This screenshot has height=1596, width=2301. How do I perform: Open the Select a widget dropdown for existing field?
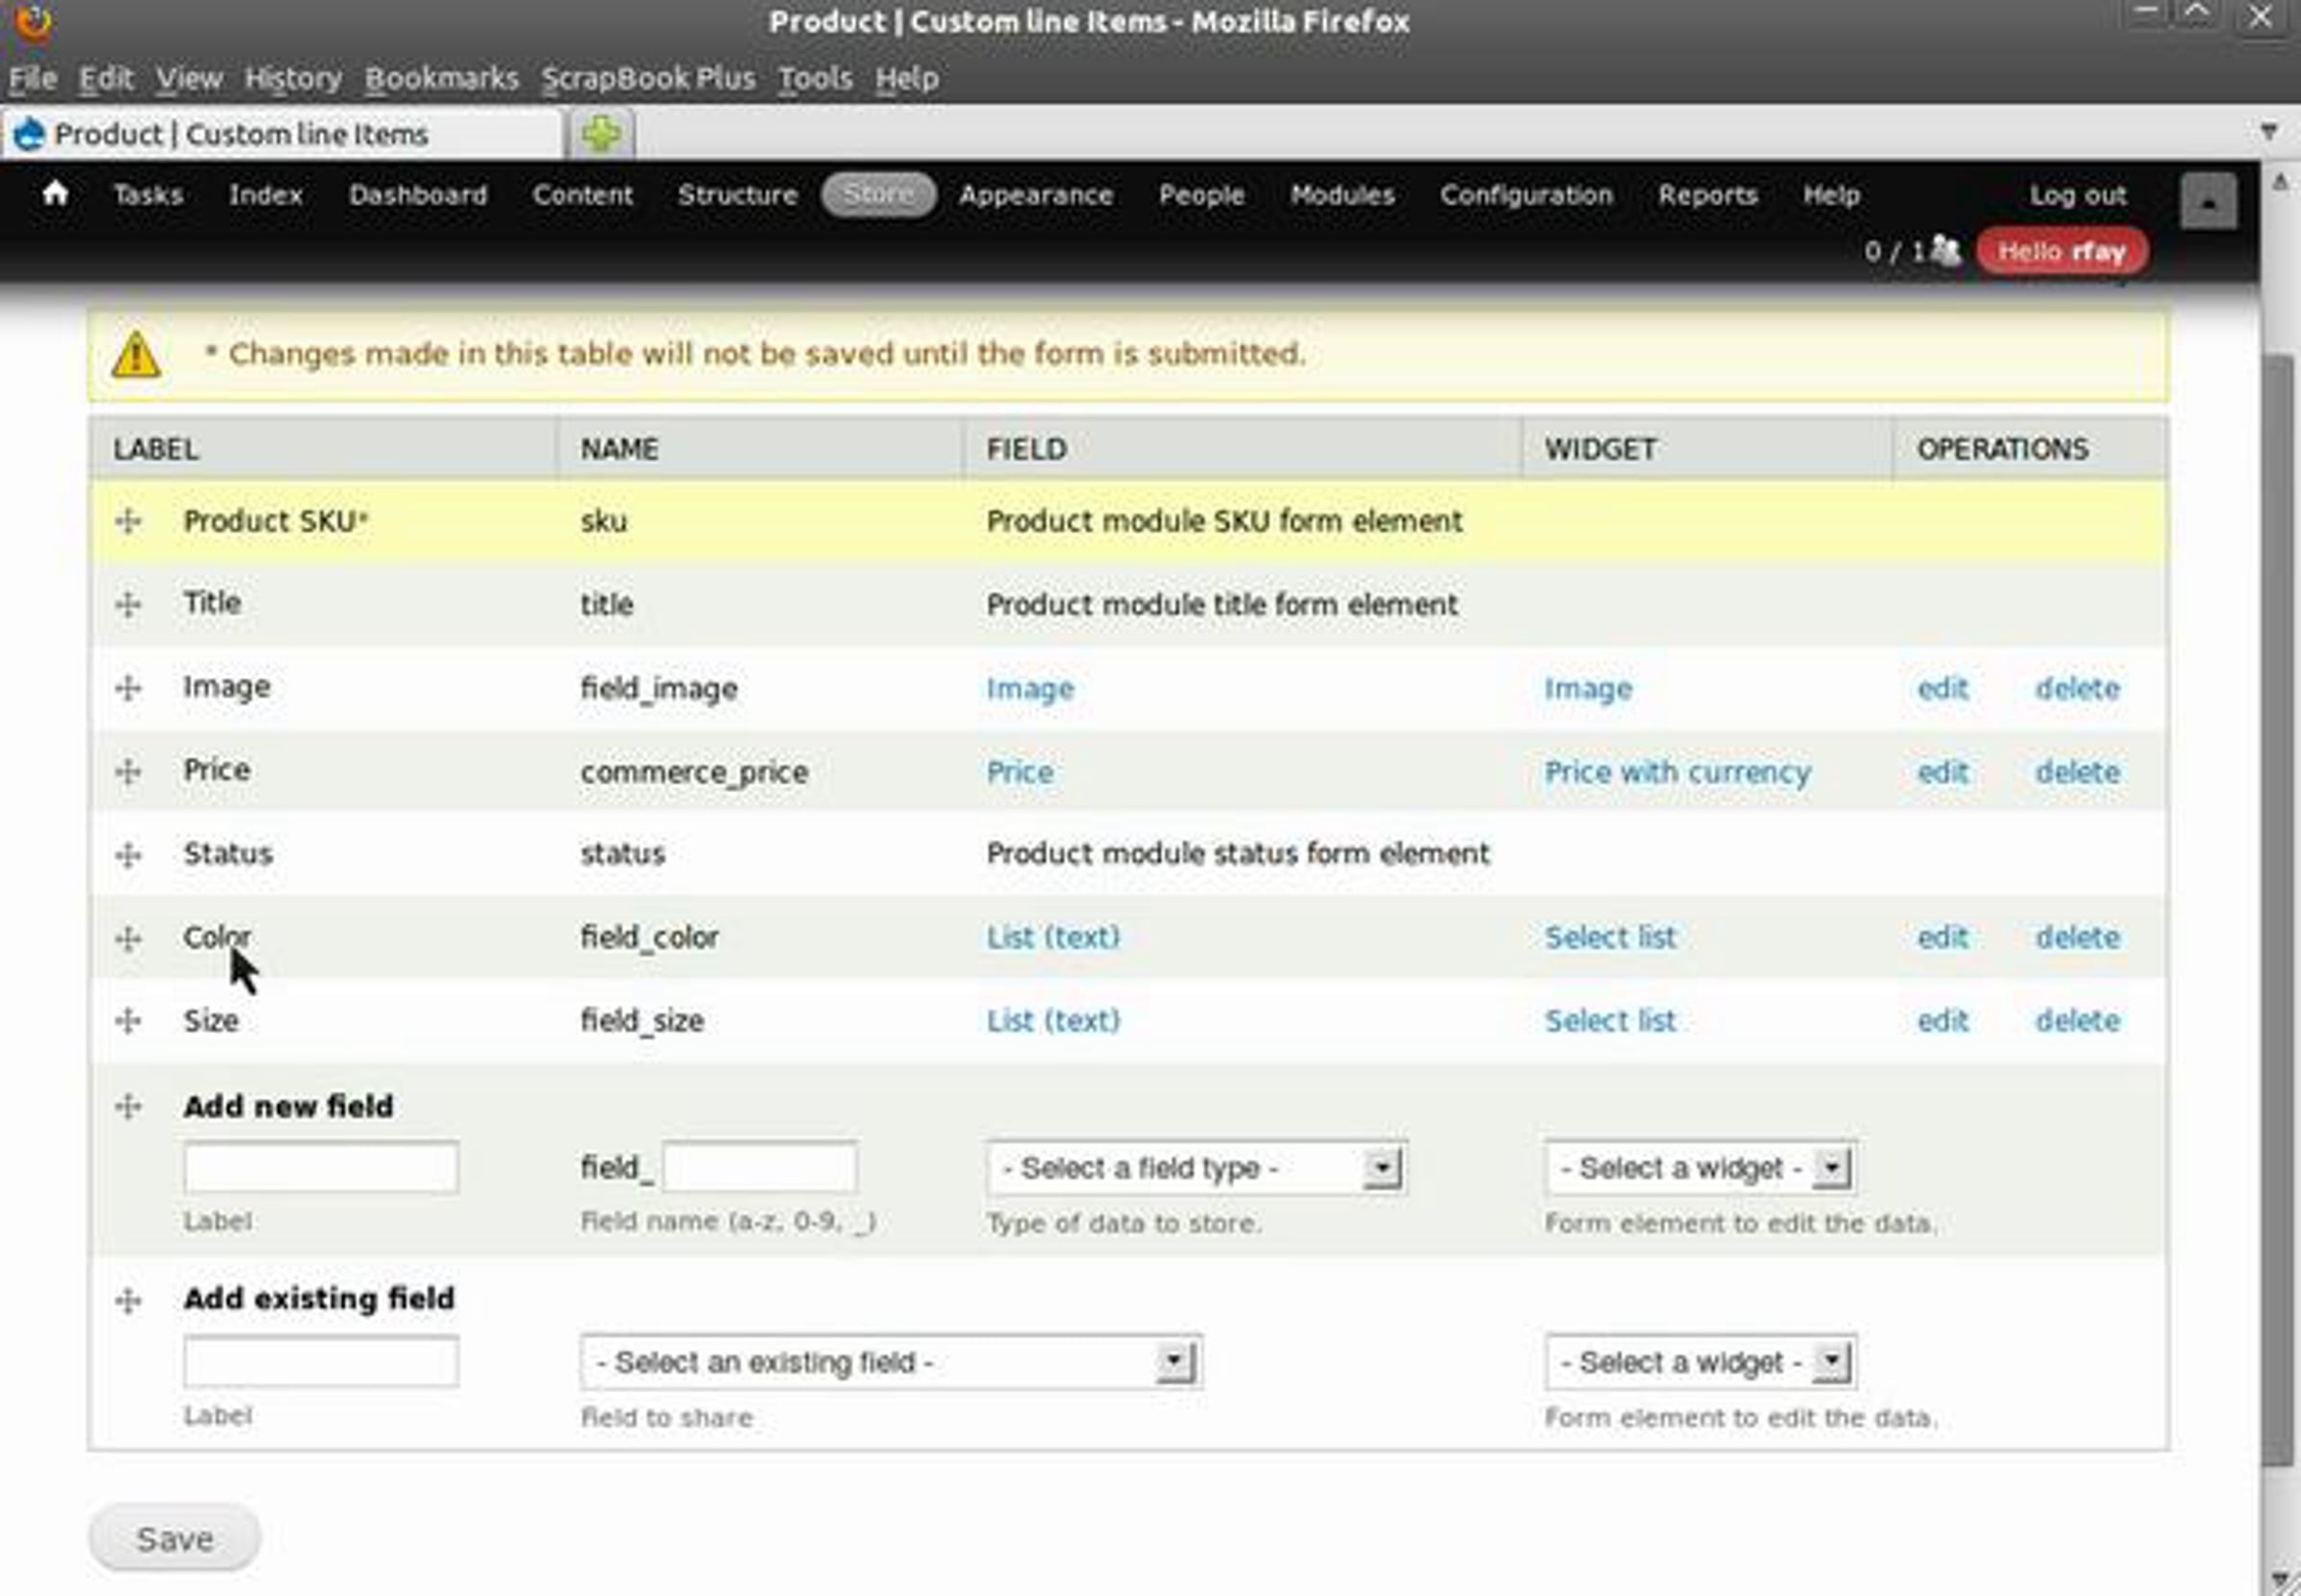(1700, 1362)
